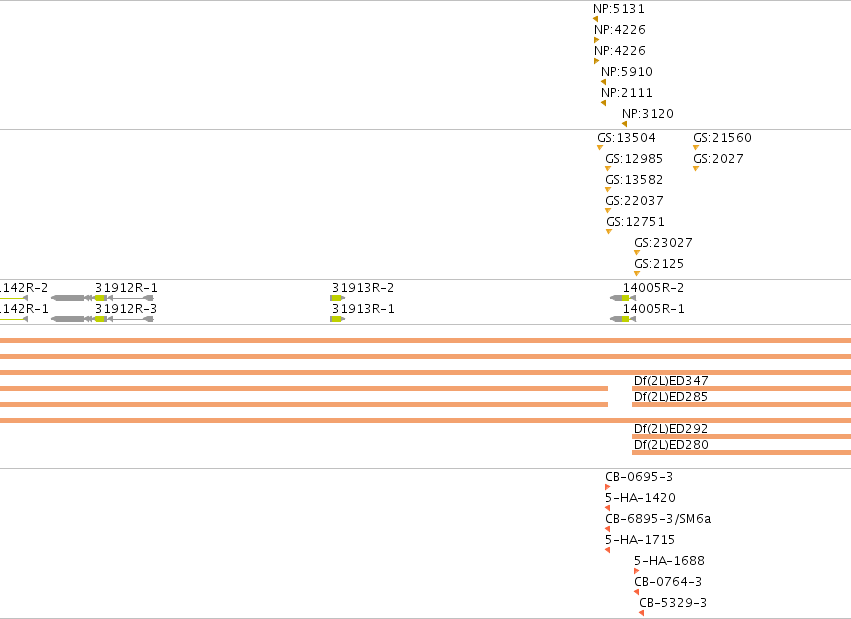Select the NP:5910 insertion label
Viewport: 851px width, 619px height.
627,72
